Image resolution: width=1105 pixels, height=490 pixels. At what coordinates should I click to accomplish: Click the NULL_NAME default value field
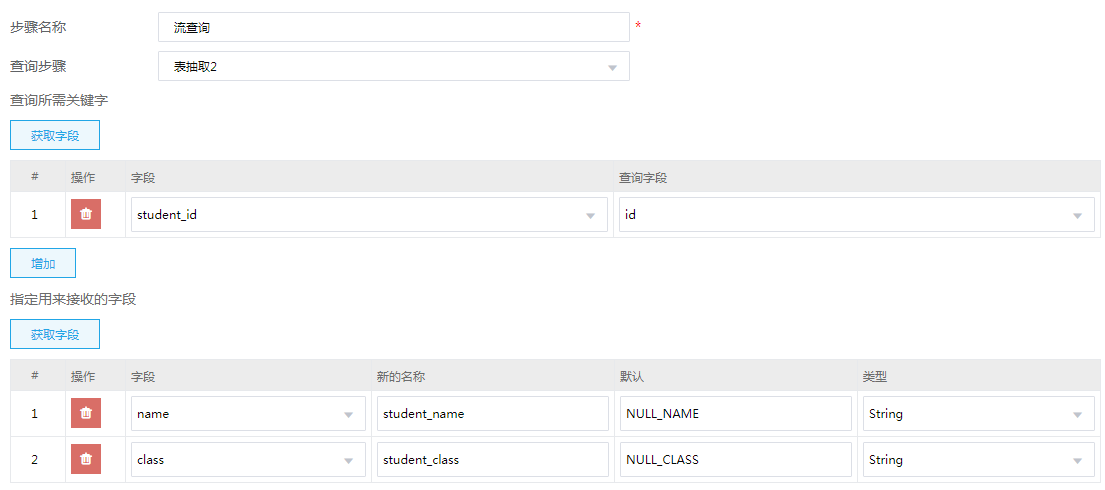click(x=736, y=414)
